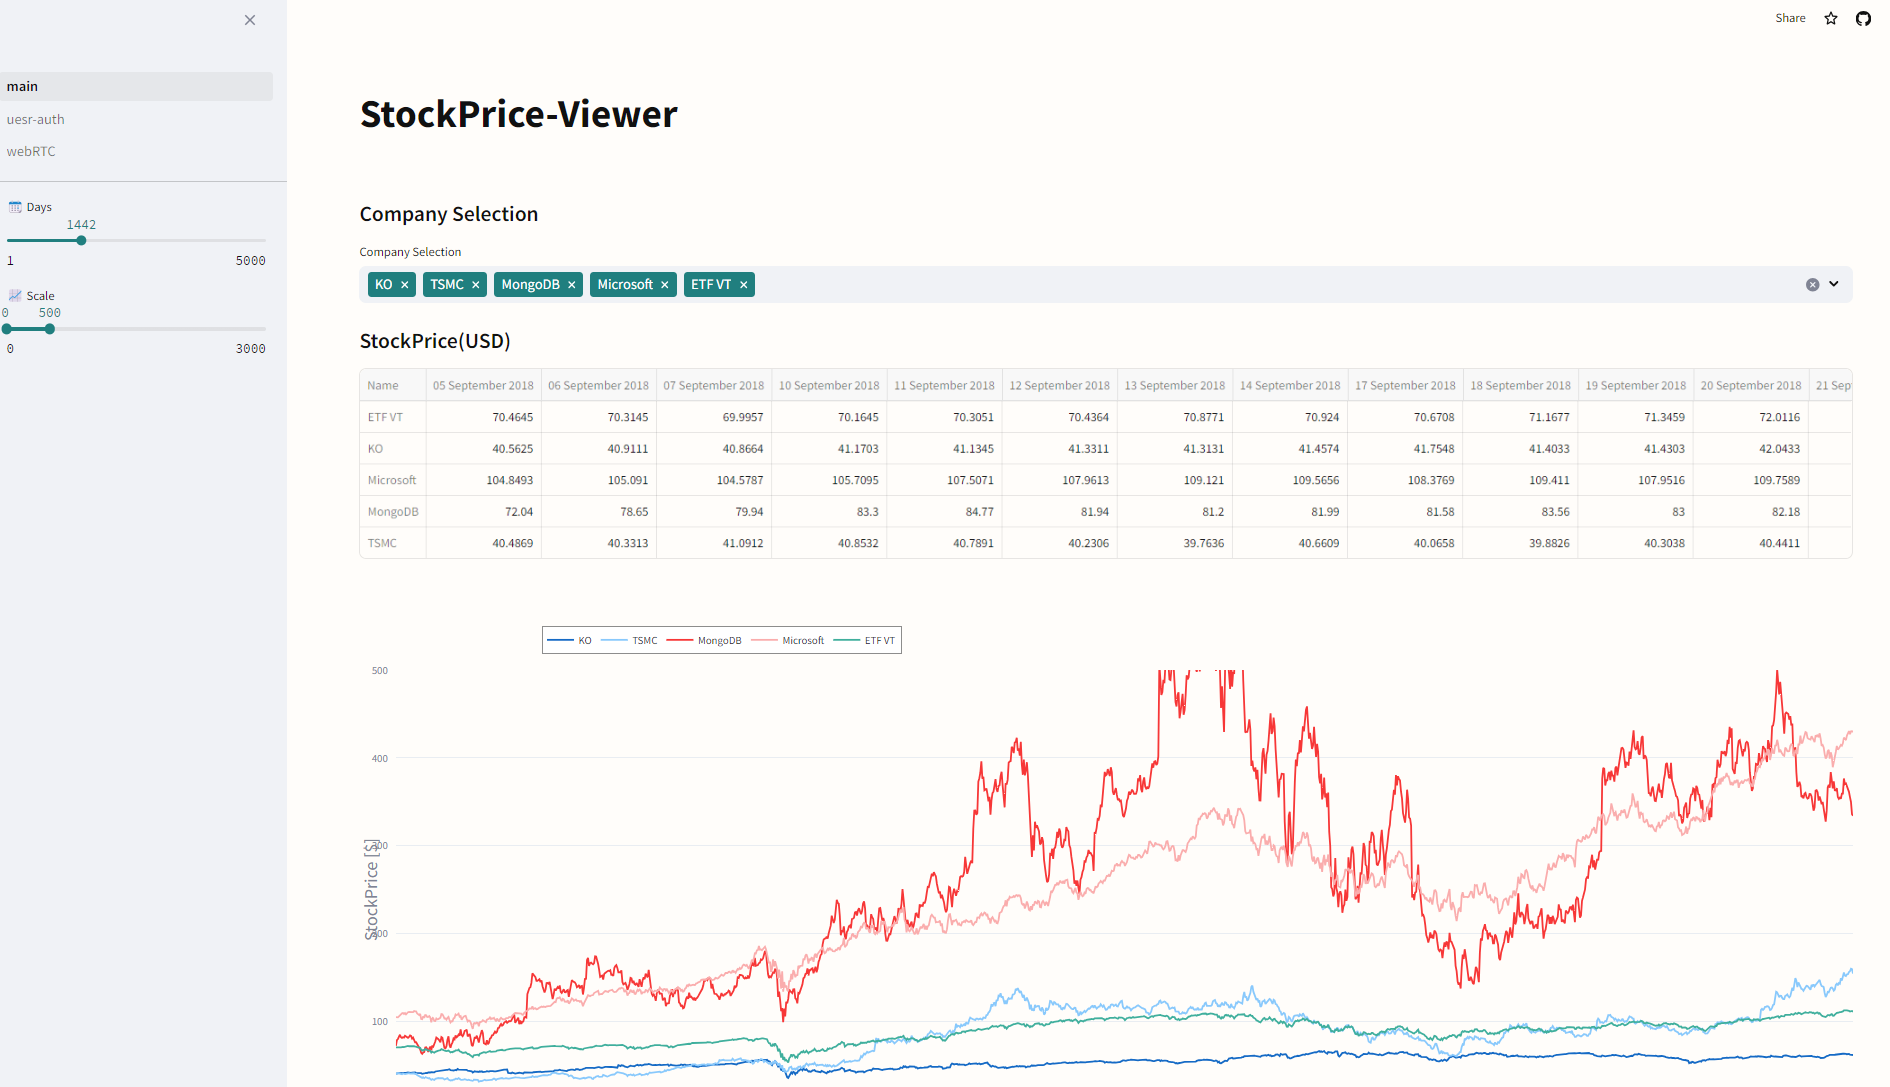Viewport: 1890px width, 1087px height.
Task: Star this app with the star icon
Action: (1831, 18)
